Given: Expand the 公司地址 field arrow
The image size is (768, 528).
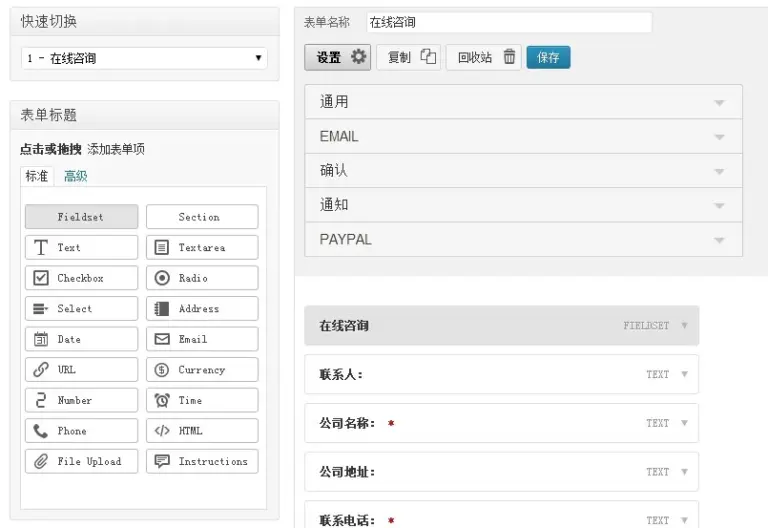Looking at the screenshot, I should [x=684, y=472].
